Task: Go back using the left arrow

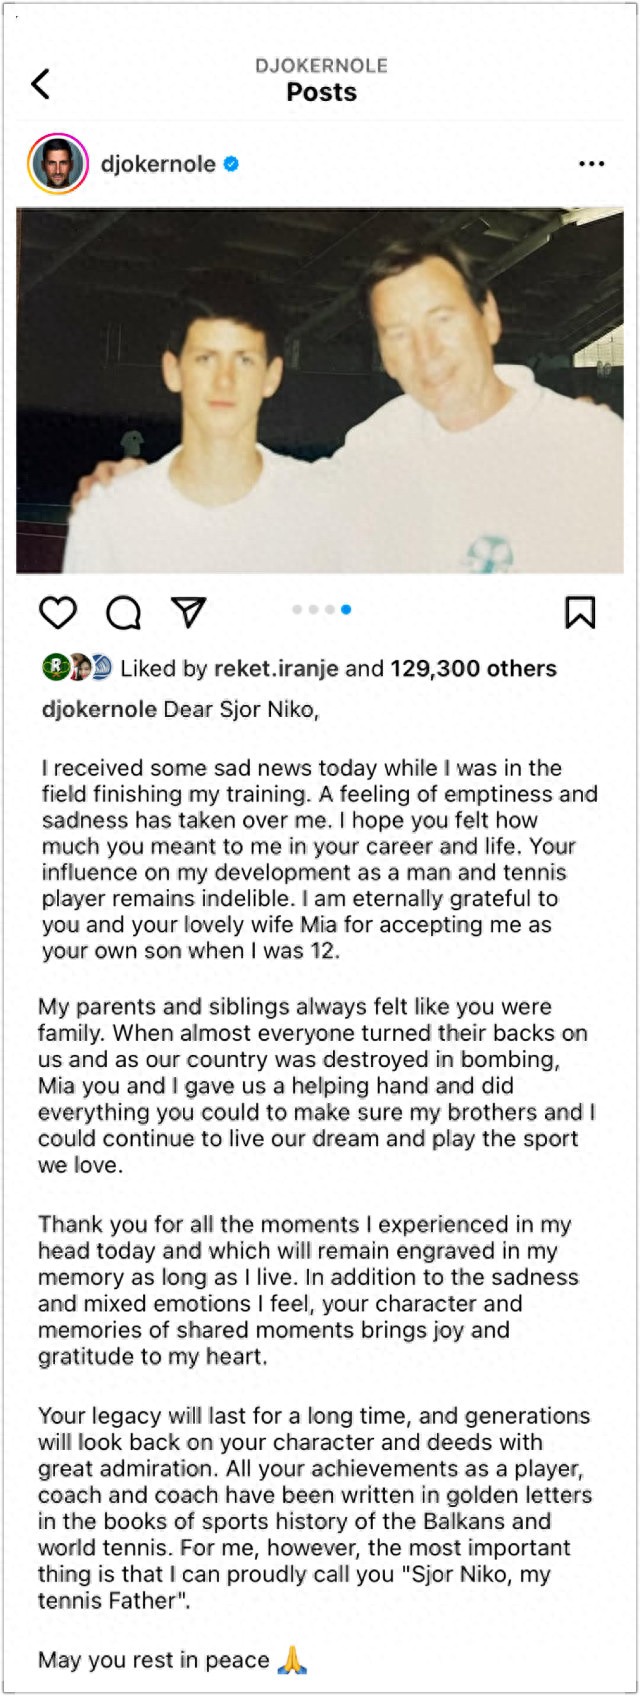Action: click(x=40, y=83)
